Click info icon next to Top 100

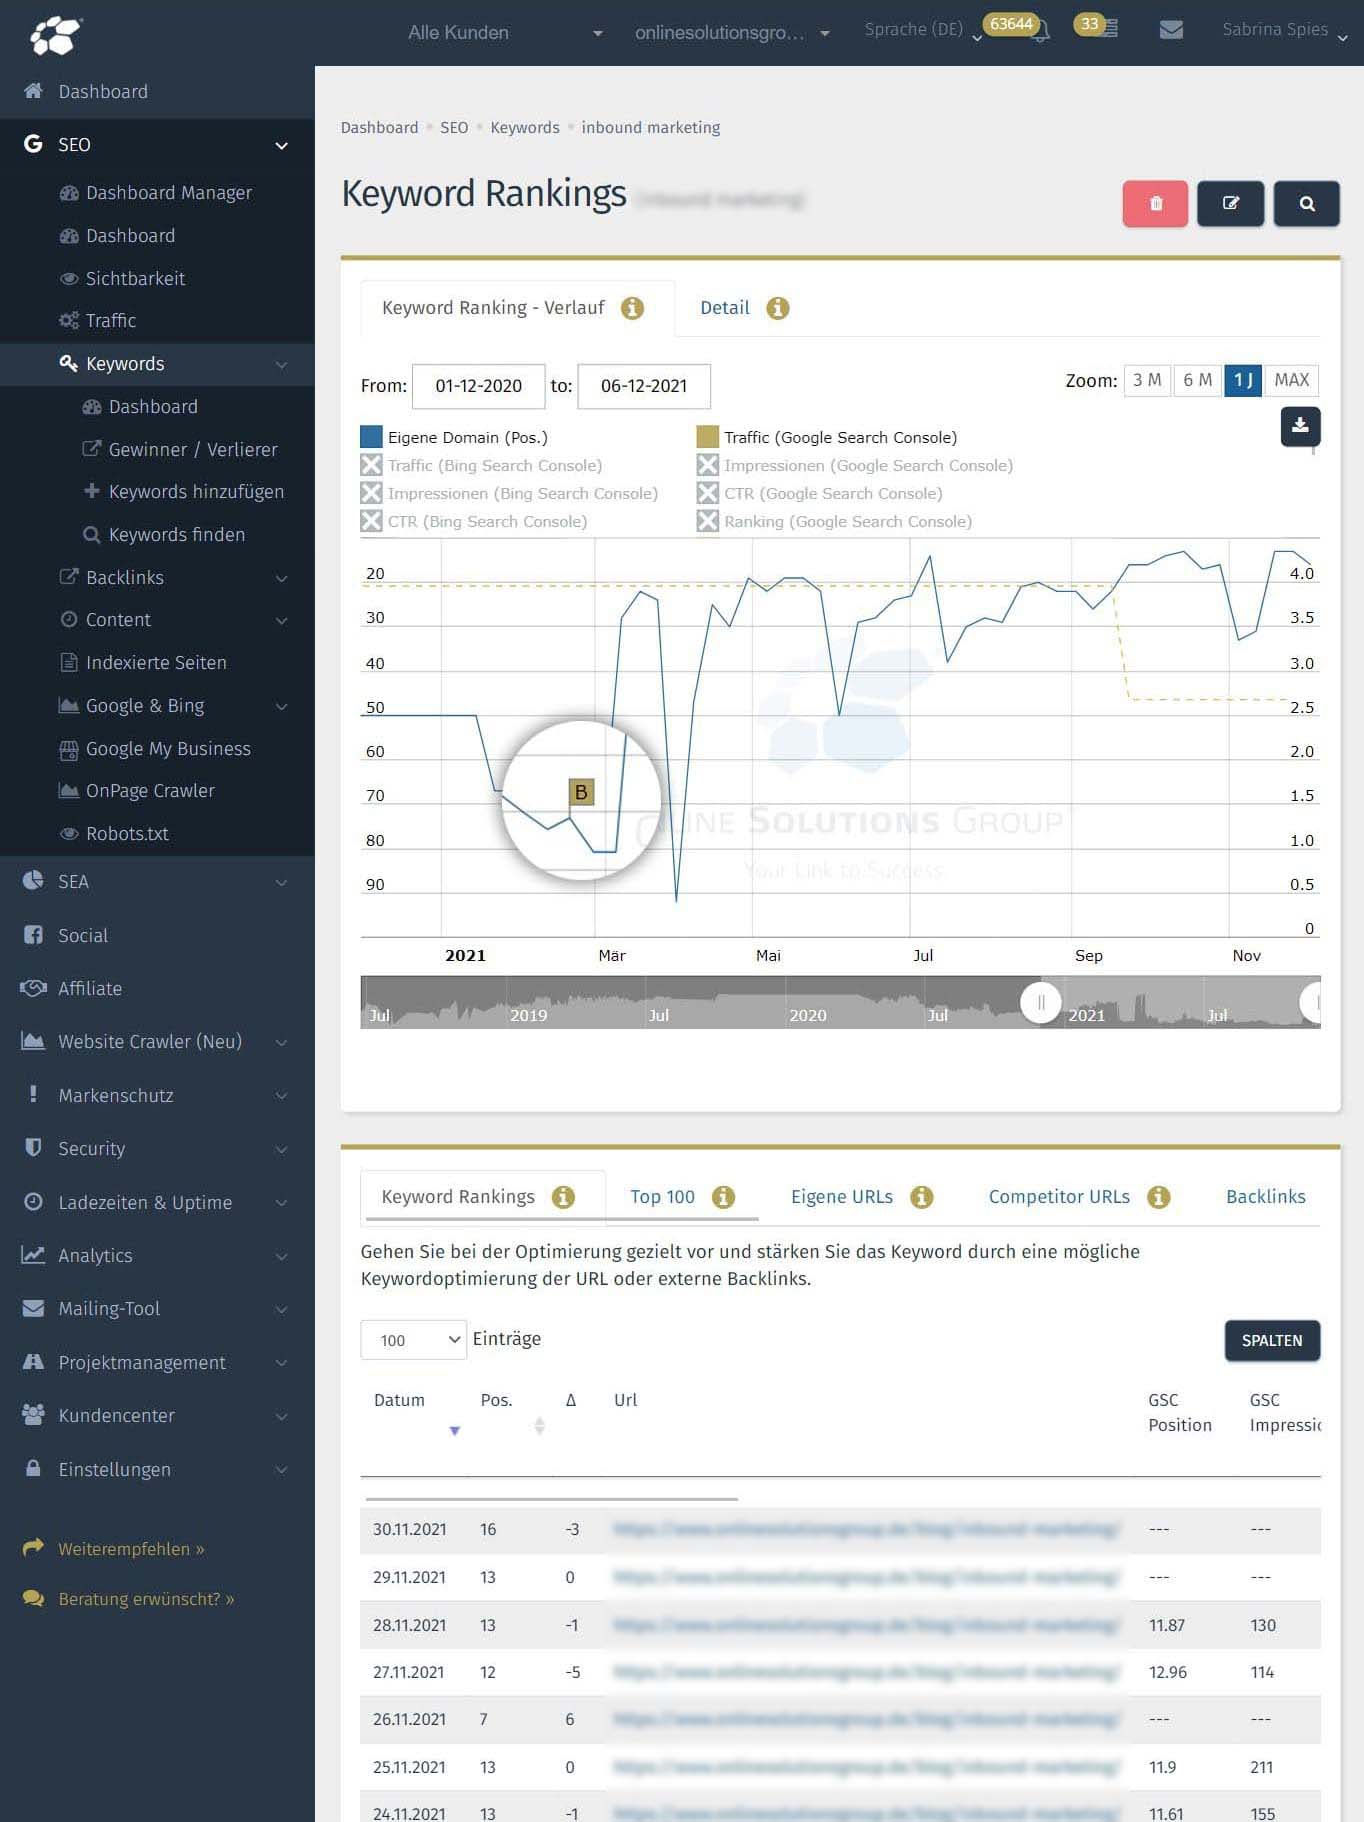pyautogui.click(x=723, y=1197)
